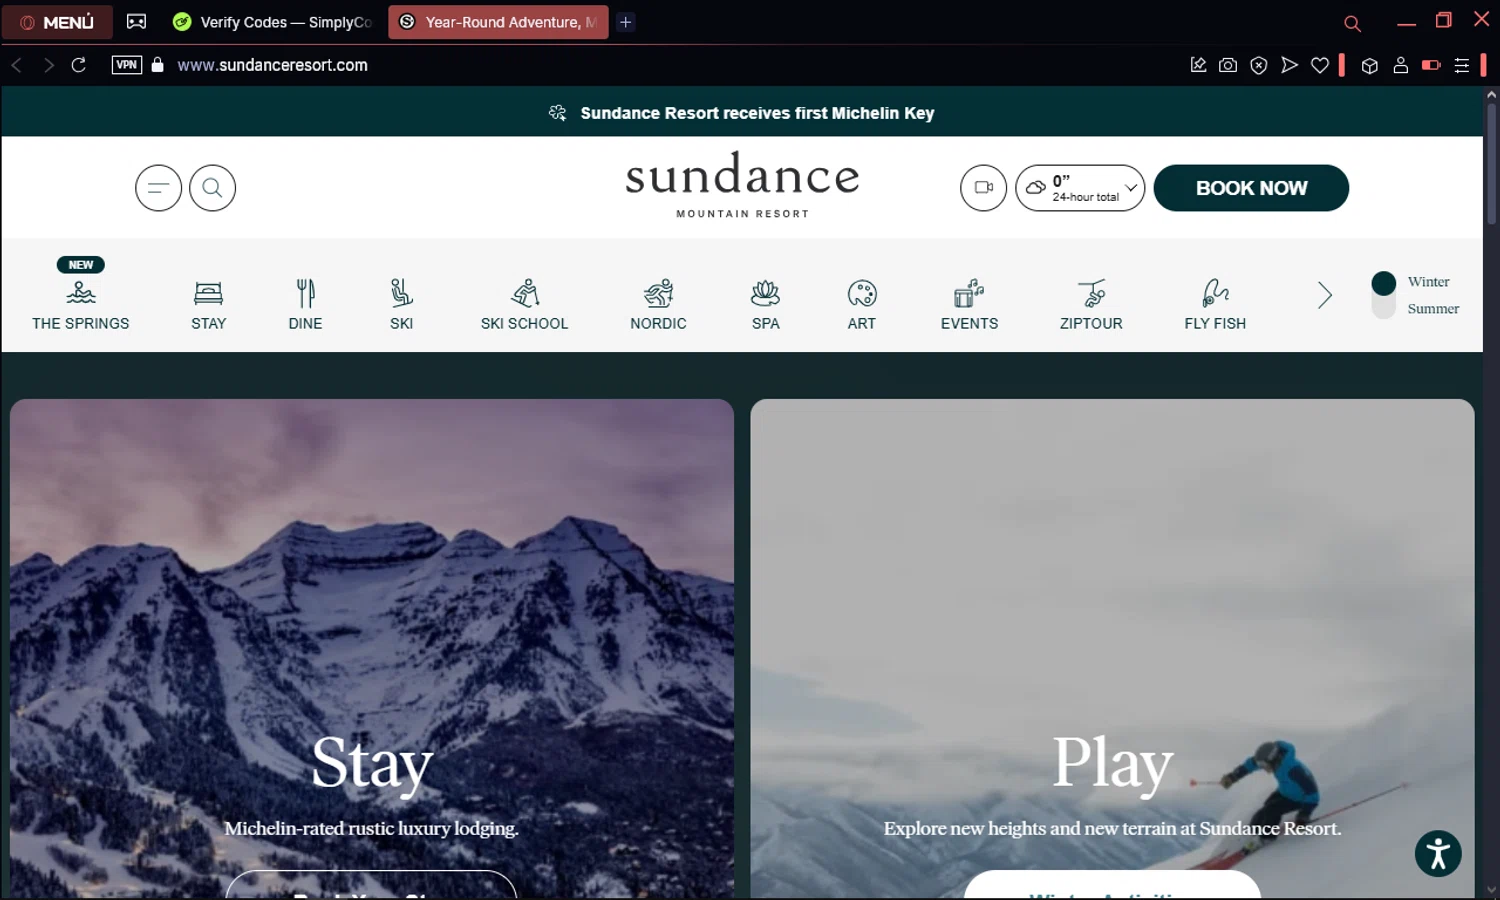Click the page vertical scrollbar thumb
This screenshot has height=900, width=1500.
pos(1492,165)
